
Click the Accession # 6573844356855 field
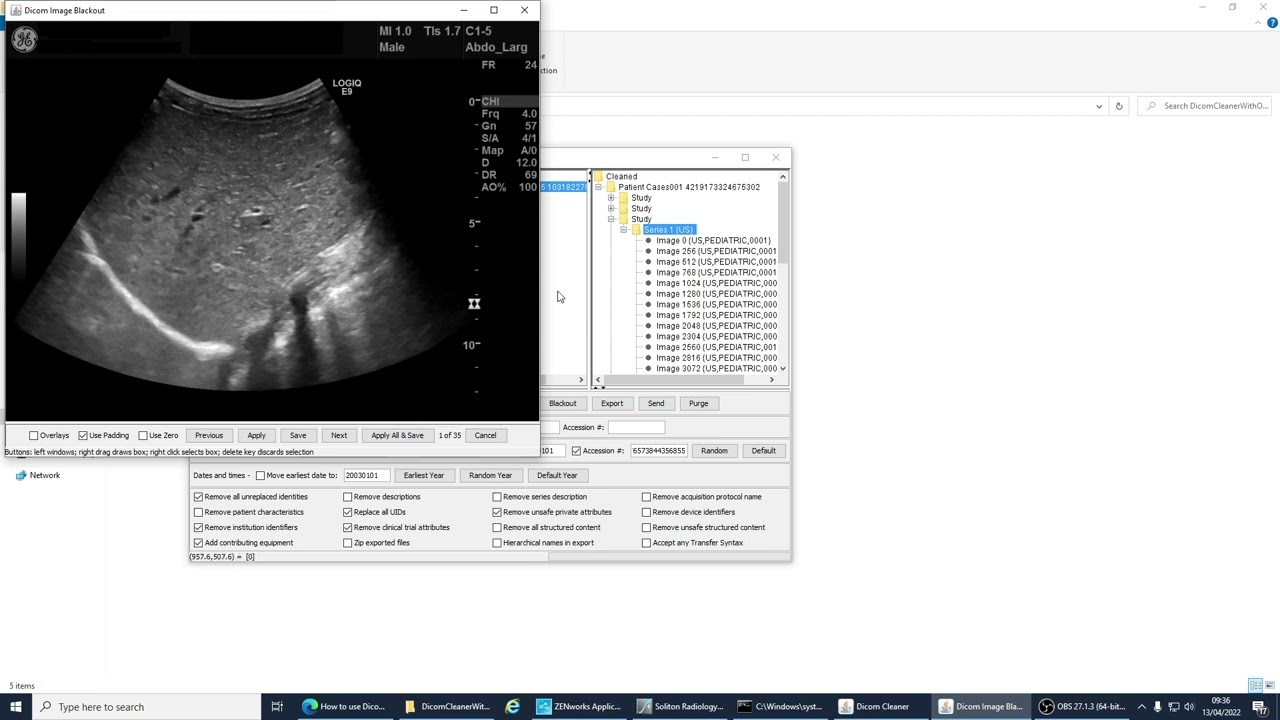coord(658,451)
